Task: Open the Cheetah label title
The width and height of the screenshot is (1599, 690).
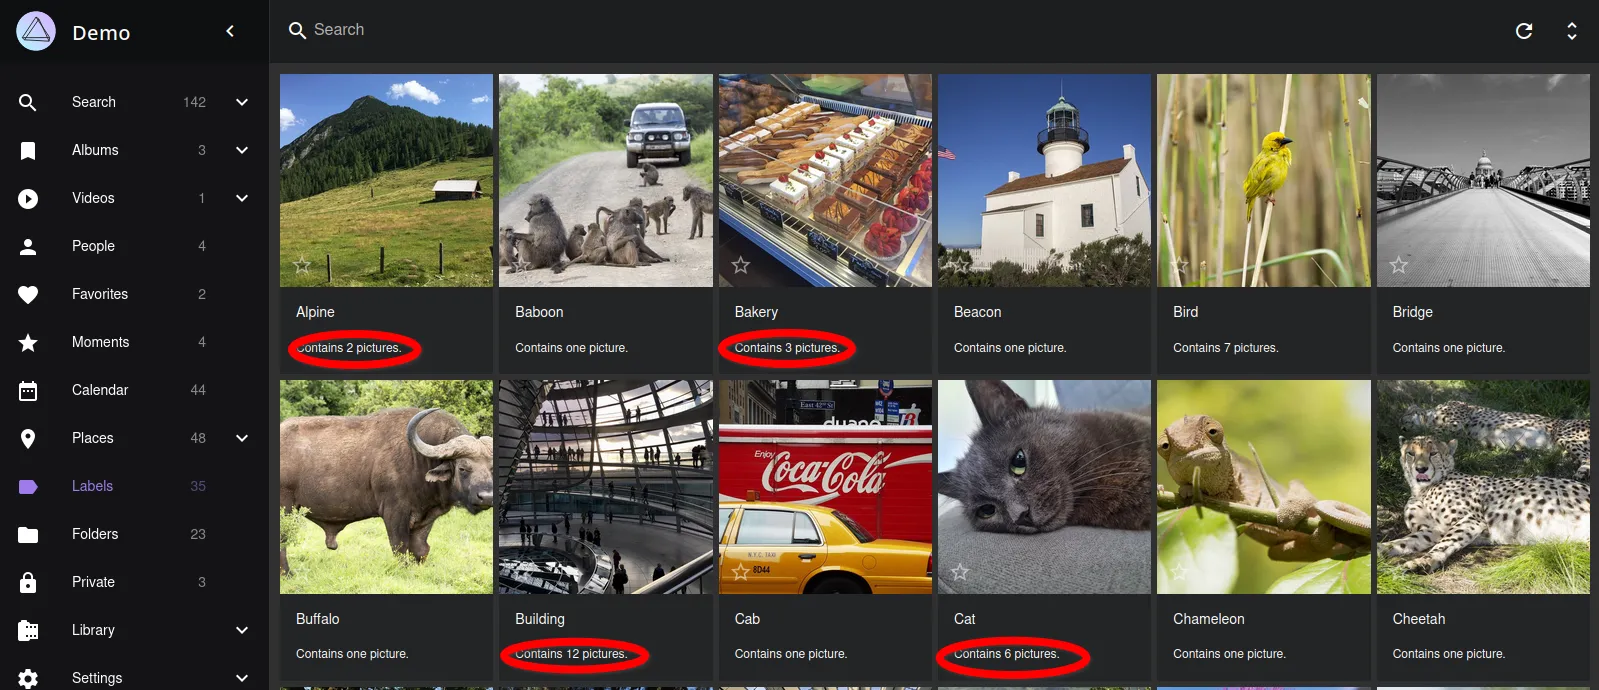Action: tap(1418, 619)
